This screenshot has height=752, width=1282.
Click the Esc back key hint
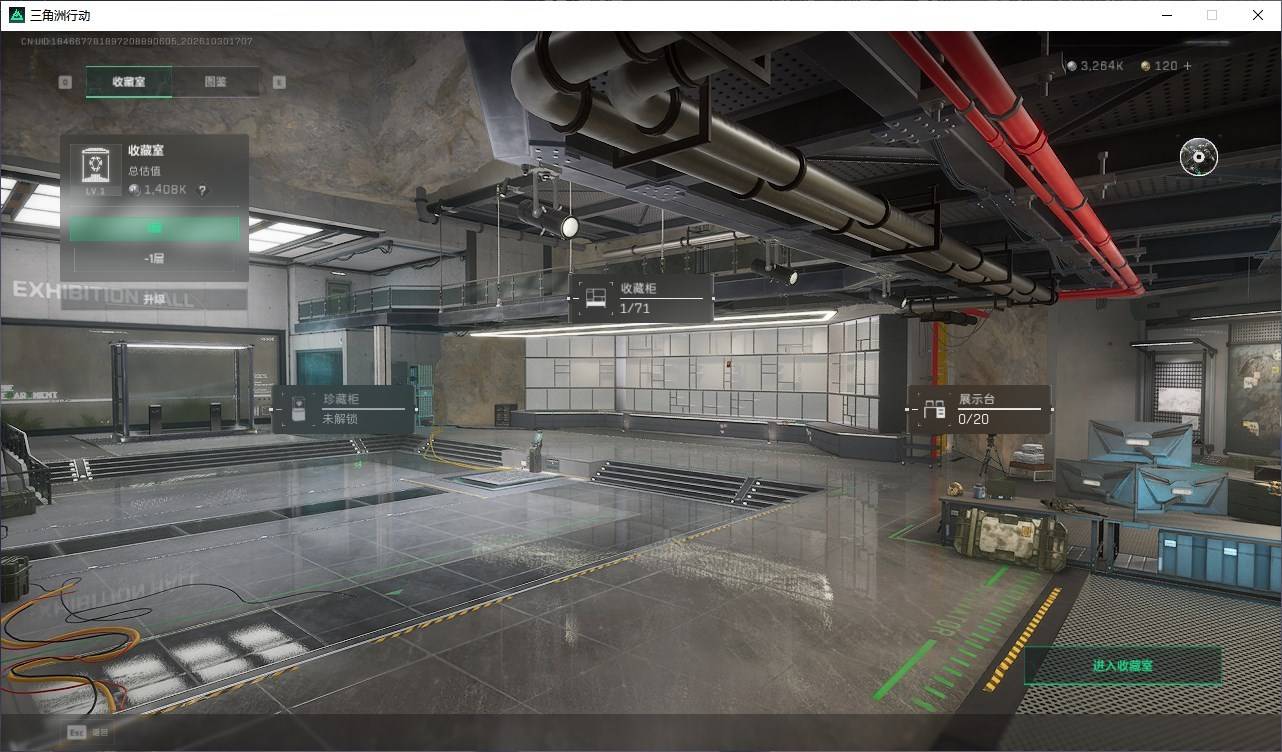tap(76, 732)
